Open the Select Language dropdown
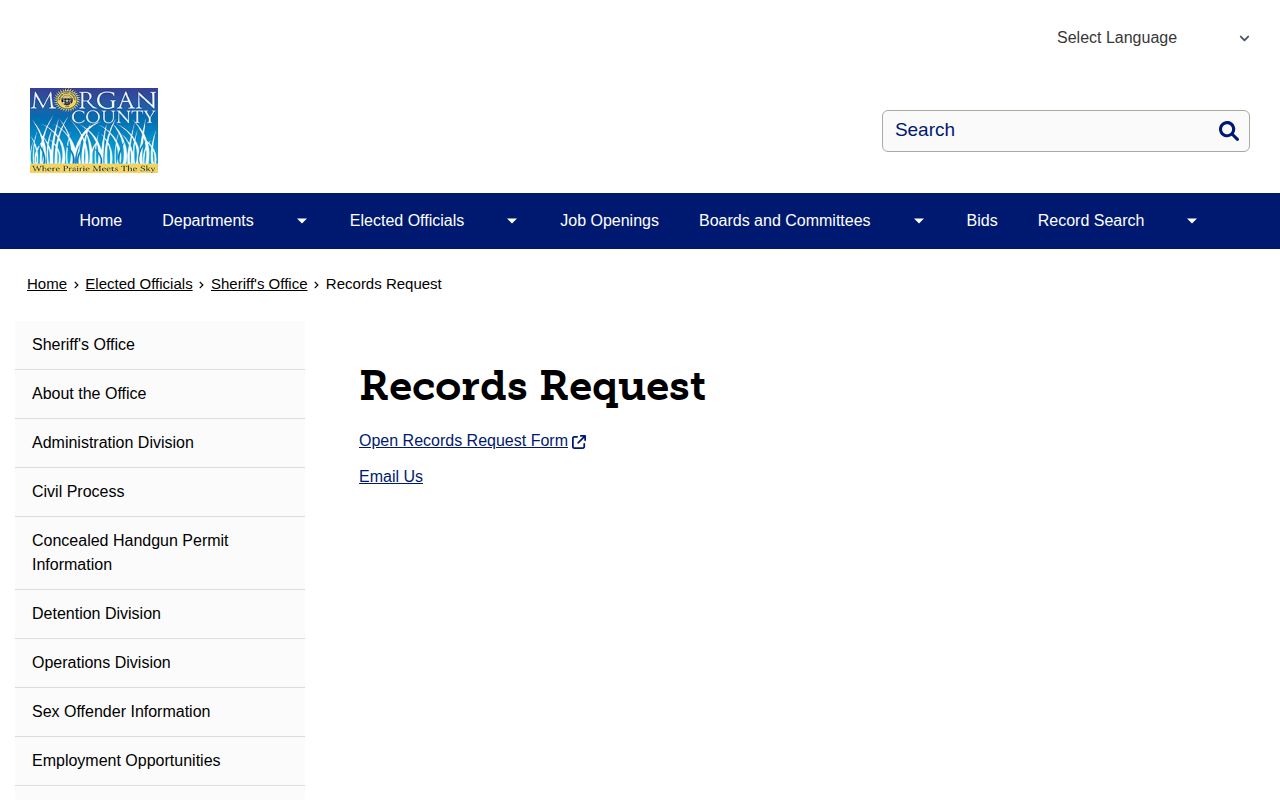The height and width of the screenshot is (800, 1280). click(1153, 38)
